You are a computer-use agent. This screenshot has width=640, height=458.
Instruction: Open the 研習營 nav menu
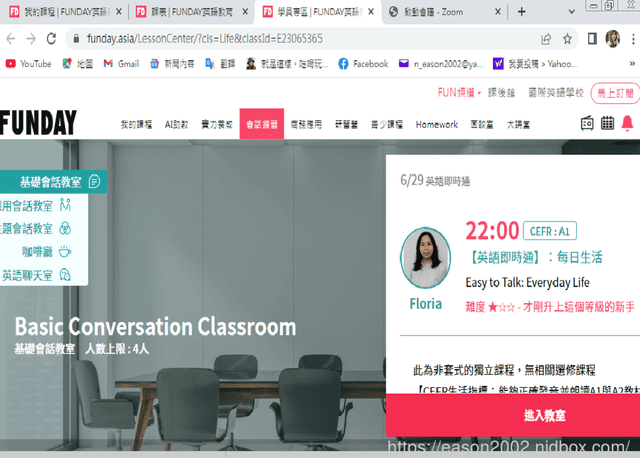tap(346, 125)
